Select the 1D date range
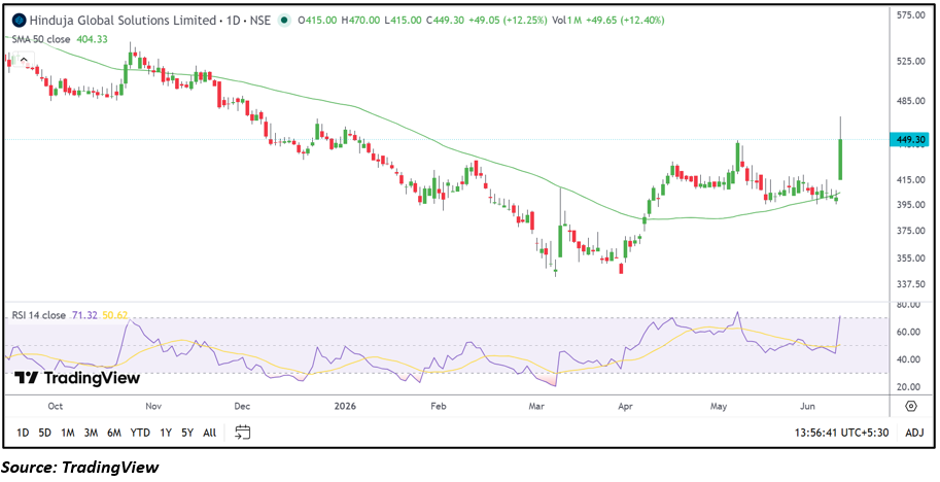Viewport: 940px width, 482px height. [22, 432]
